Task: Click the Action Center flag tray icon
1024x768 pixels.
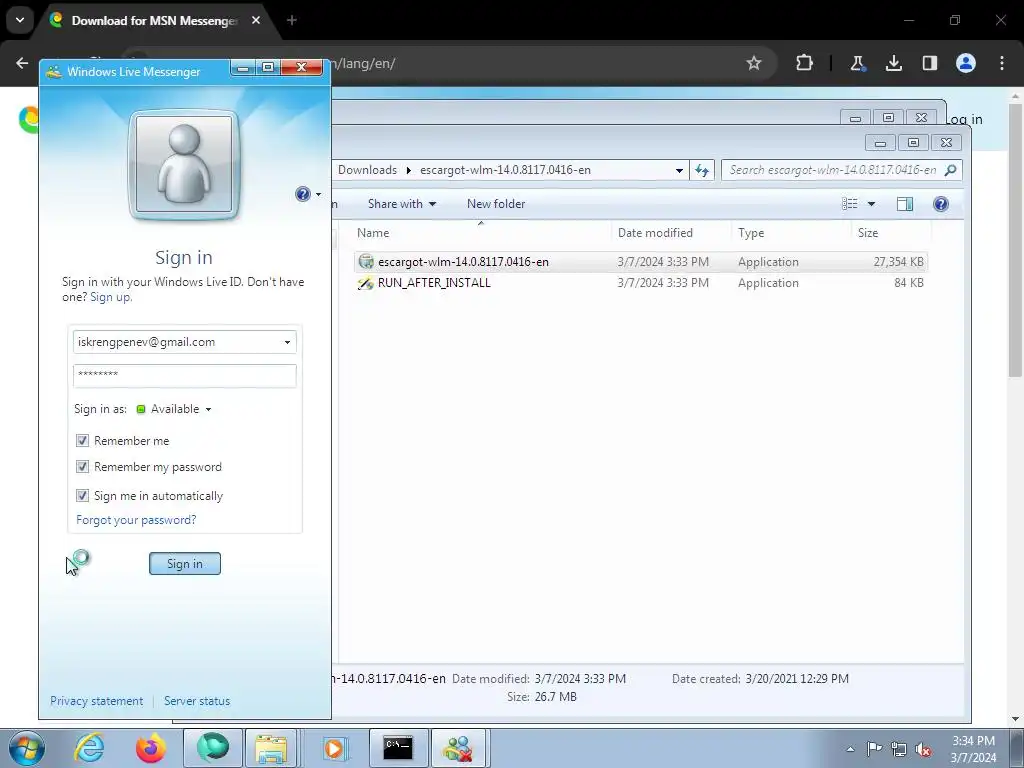Action: pos(874,749)
